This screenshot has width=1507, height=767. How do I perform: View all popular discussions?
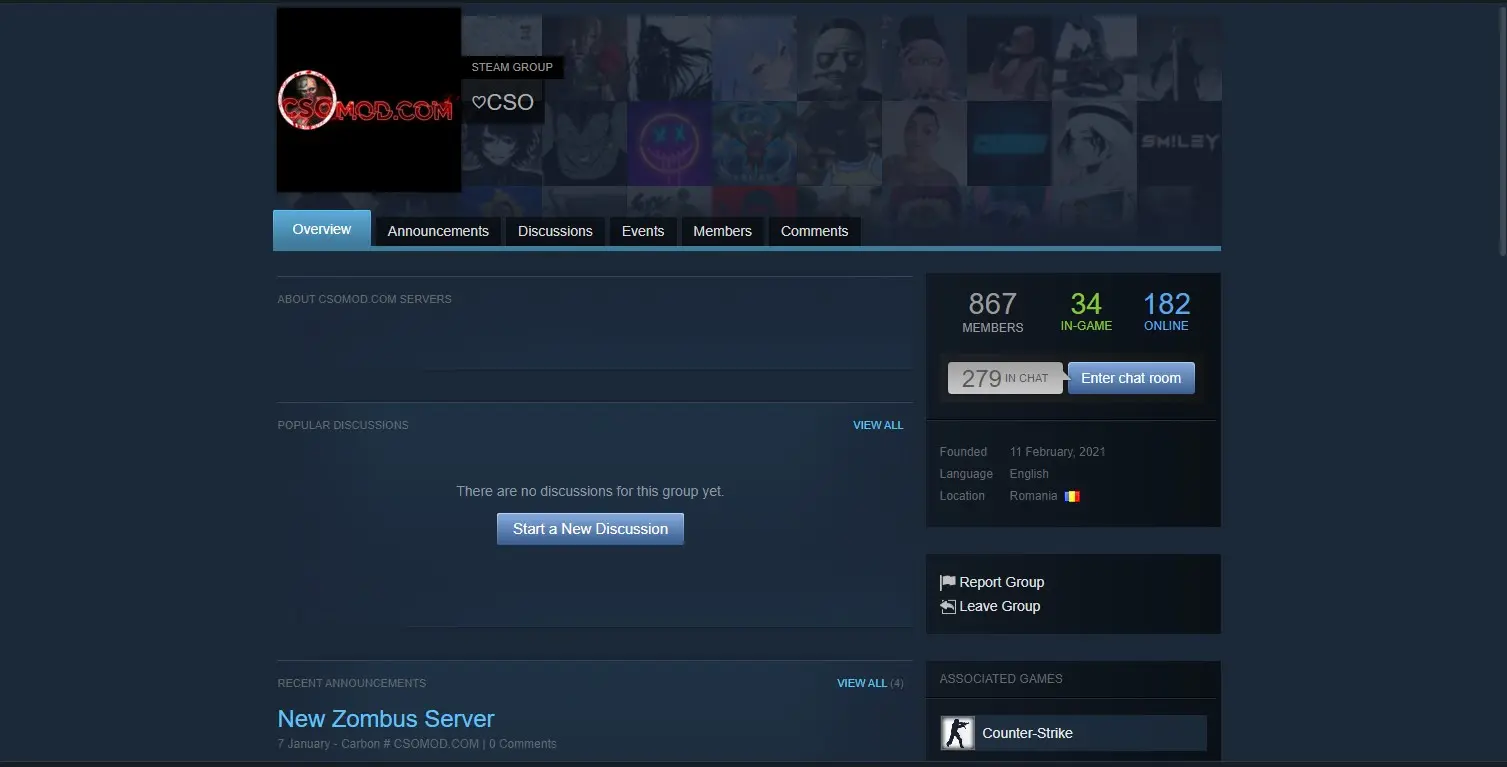pos(878,425)
